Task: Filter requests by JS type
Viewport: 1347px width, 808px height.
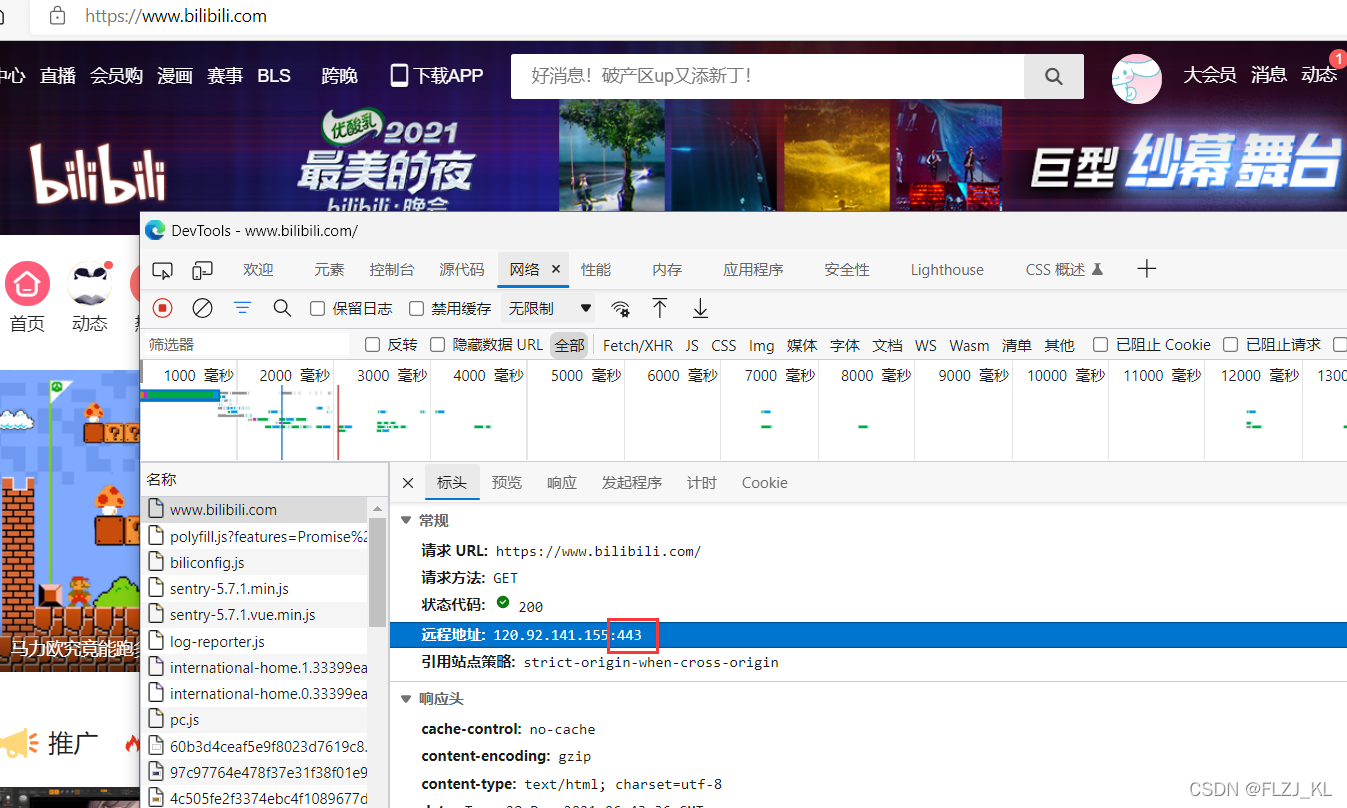Action: [x=692, y=345]
